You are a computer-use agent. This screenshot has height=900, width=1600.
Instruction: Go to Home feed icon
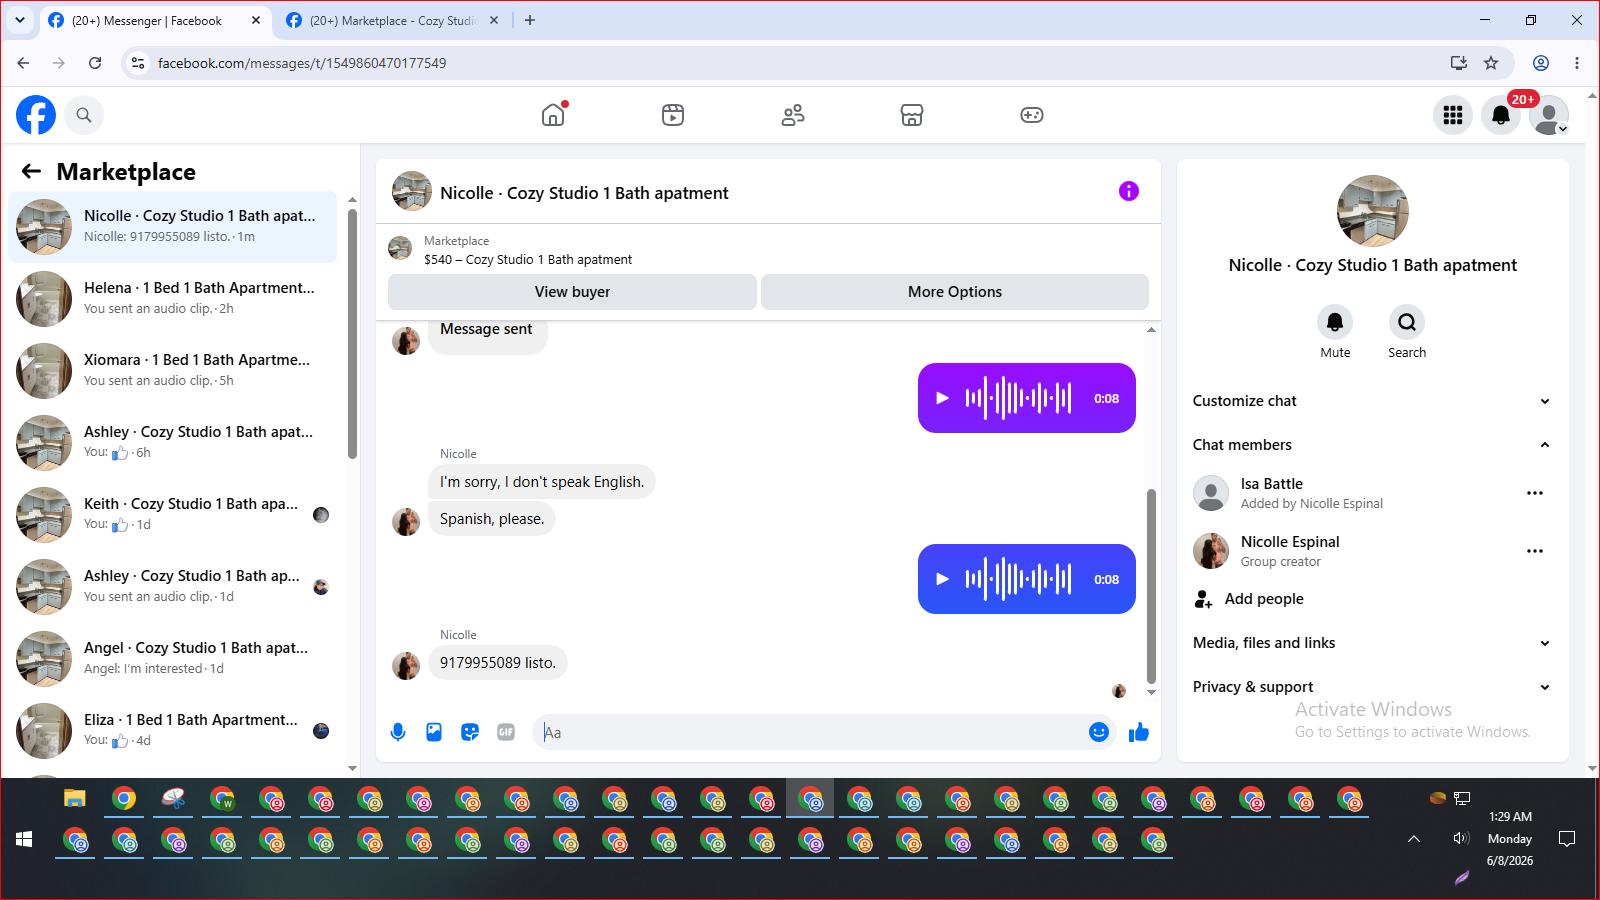point(553,115)
